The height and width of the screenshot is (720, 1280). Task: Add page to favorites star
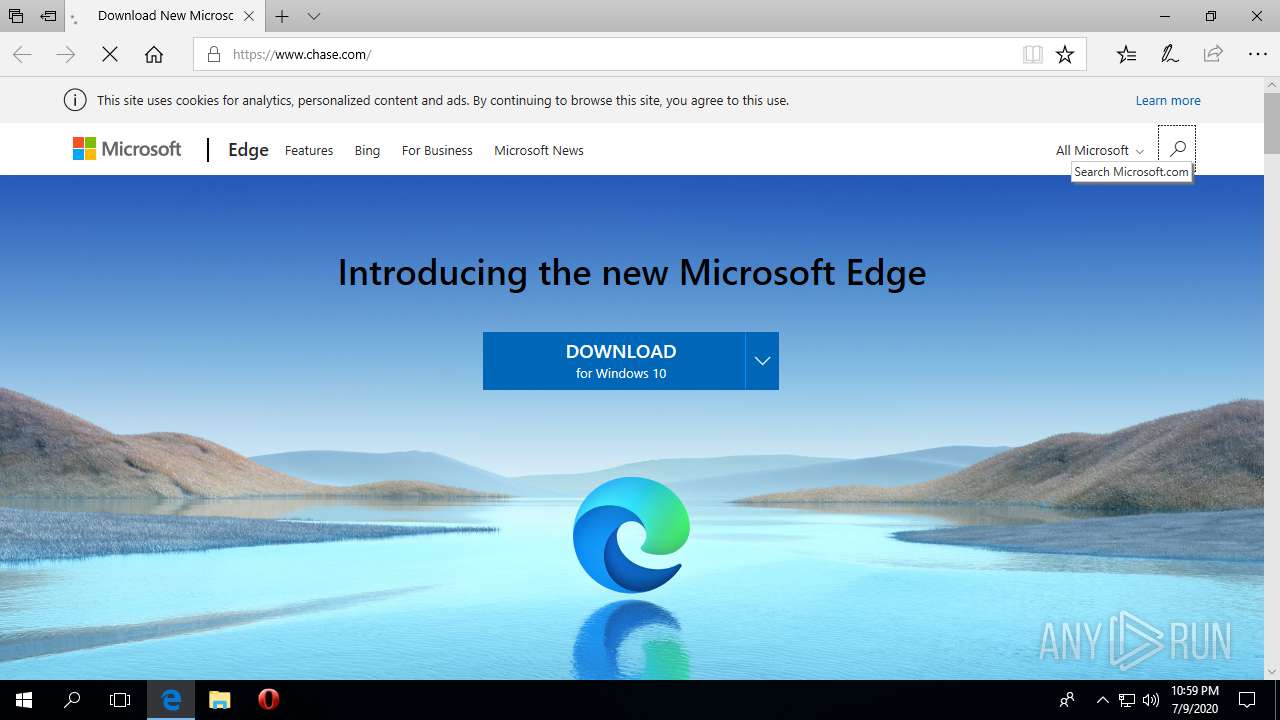point(1065,54)
